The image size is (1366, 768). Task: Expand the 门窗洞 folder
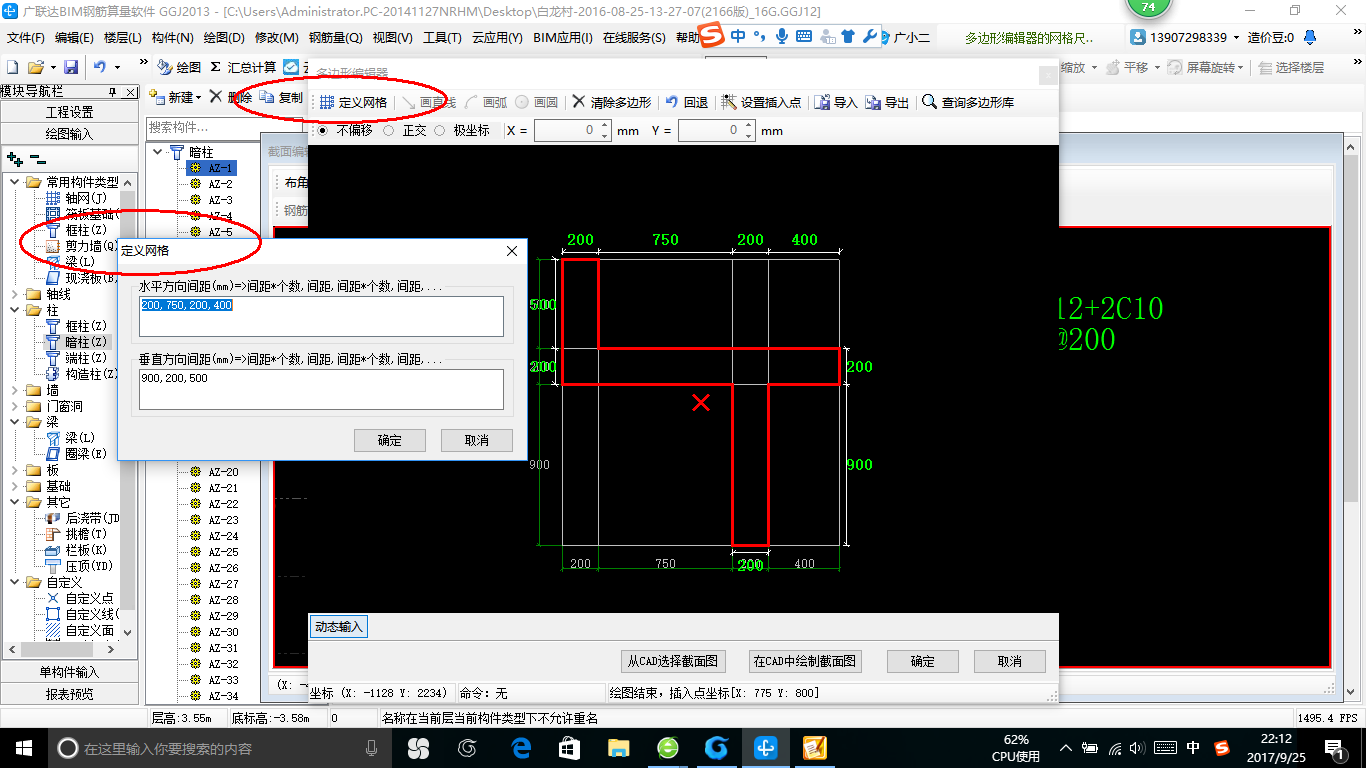tap(16, 406)
